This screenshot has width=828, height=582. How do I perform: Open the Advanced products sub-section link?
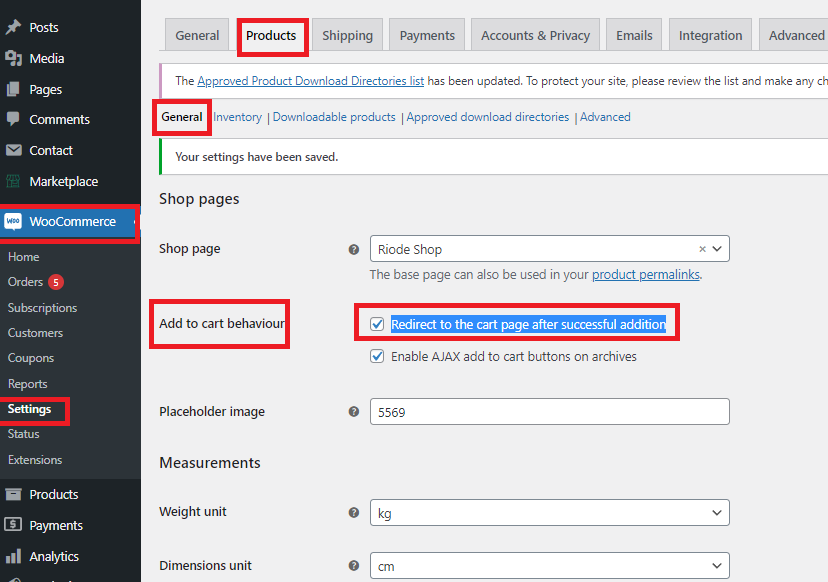(605, 117)
